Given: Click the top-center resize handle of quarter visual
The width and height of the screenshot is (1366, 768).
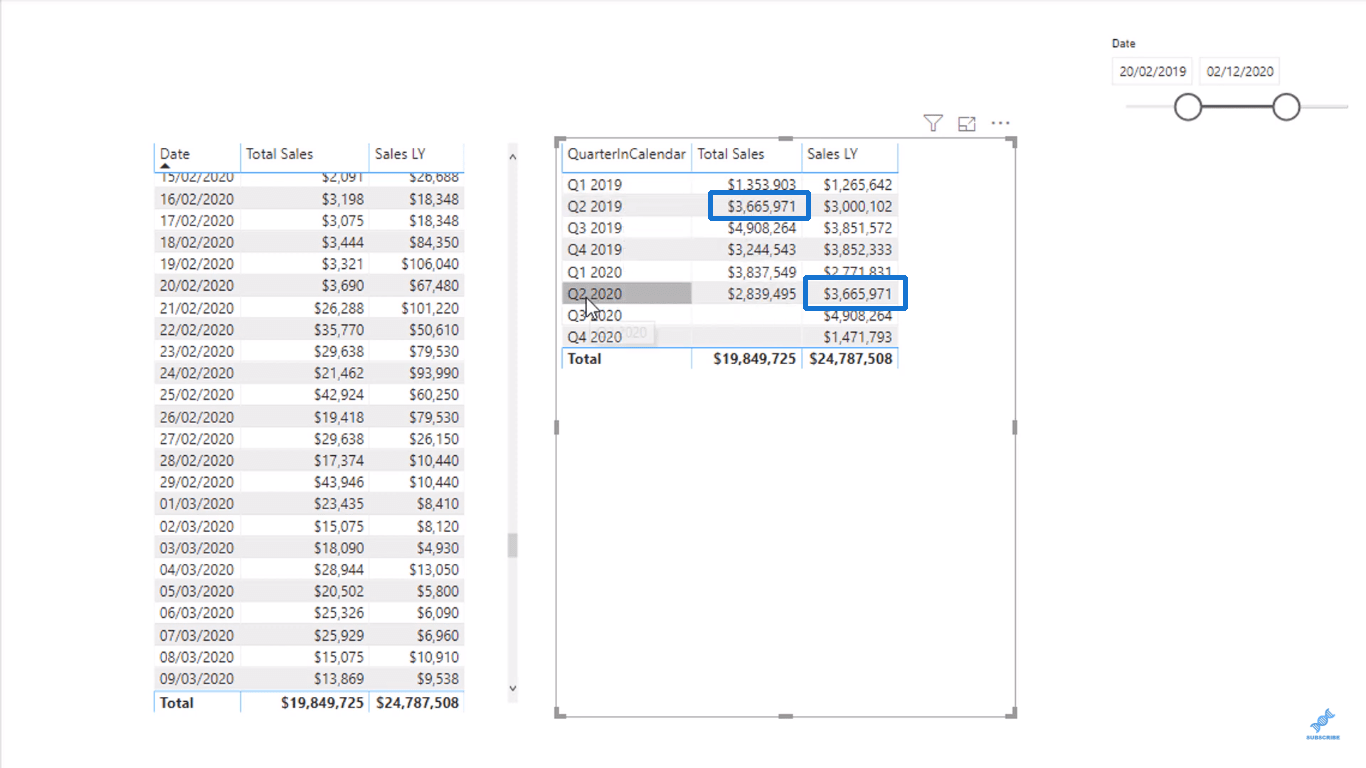Looking at the screenshot, I should 785,139.
